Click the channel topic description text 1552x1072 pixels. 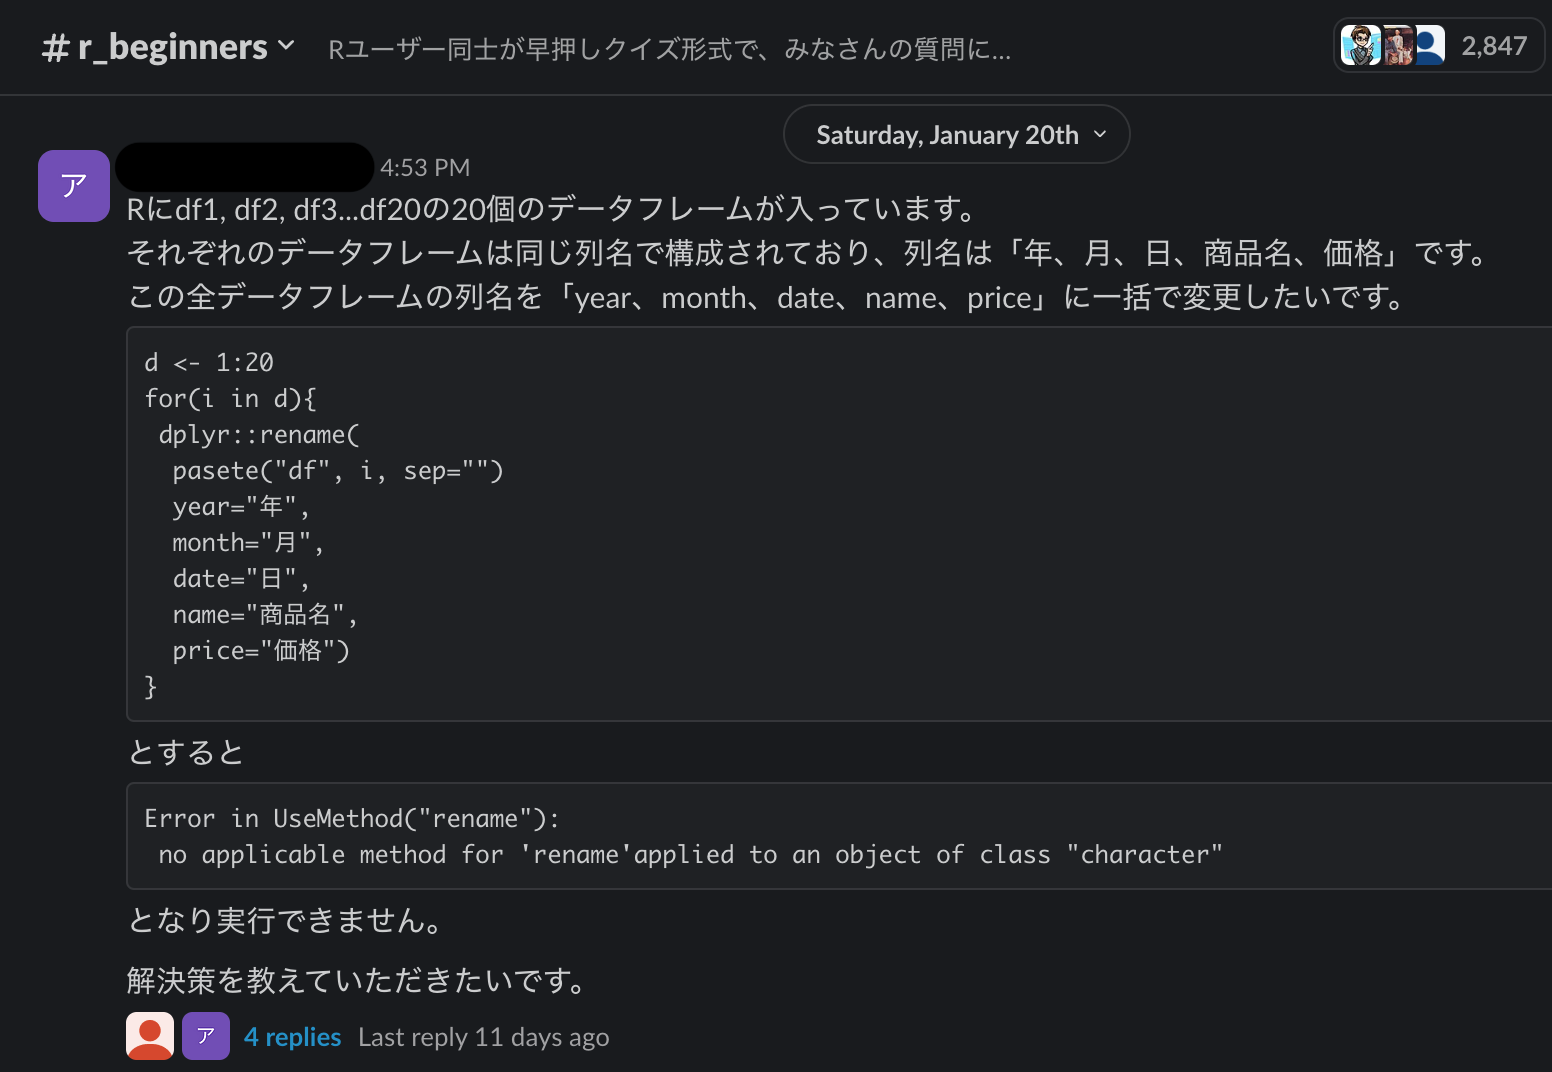click(x=669, y=49)
